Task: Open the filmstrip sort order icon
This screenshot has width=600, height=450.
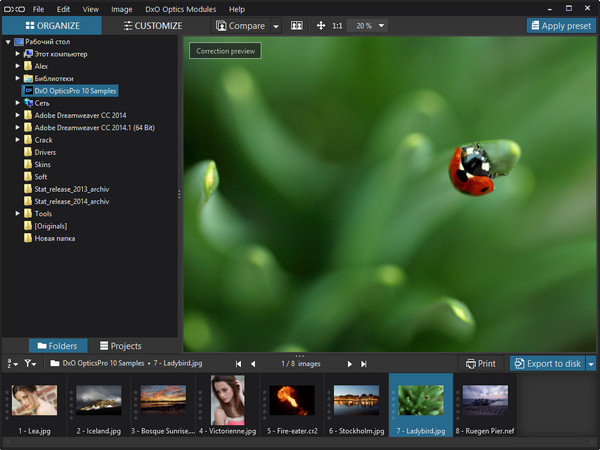Action: click(11, 364)
